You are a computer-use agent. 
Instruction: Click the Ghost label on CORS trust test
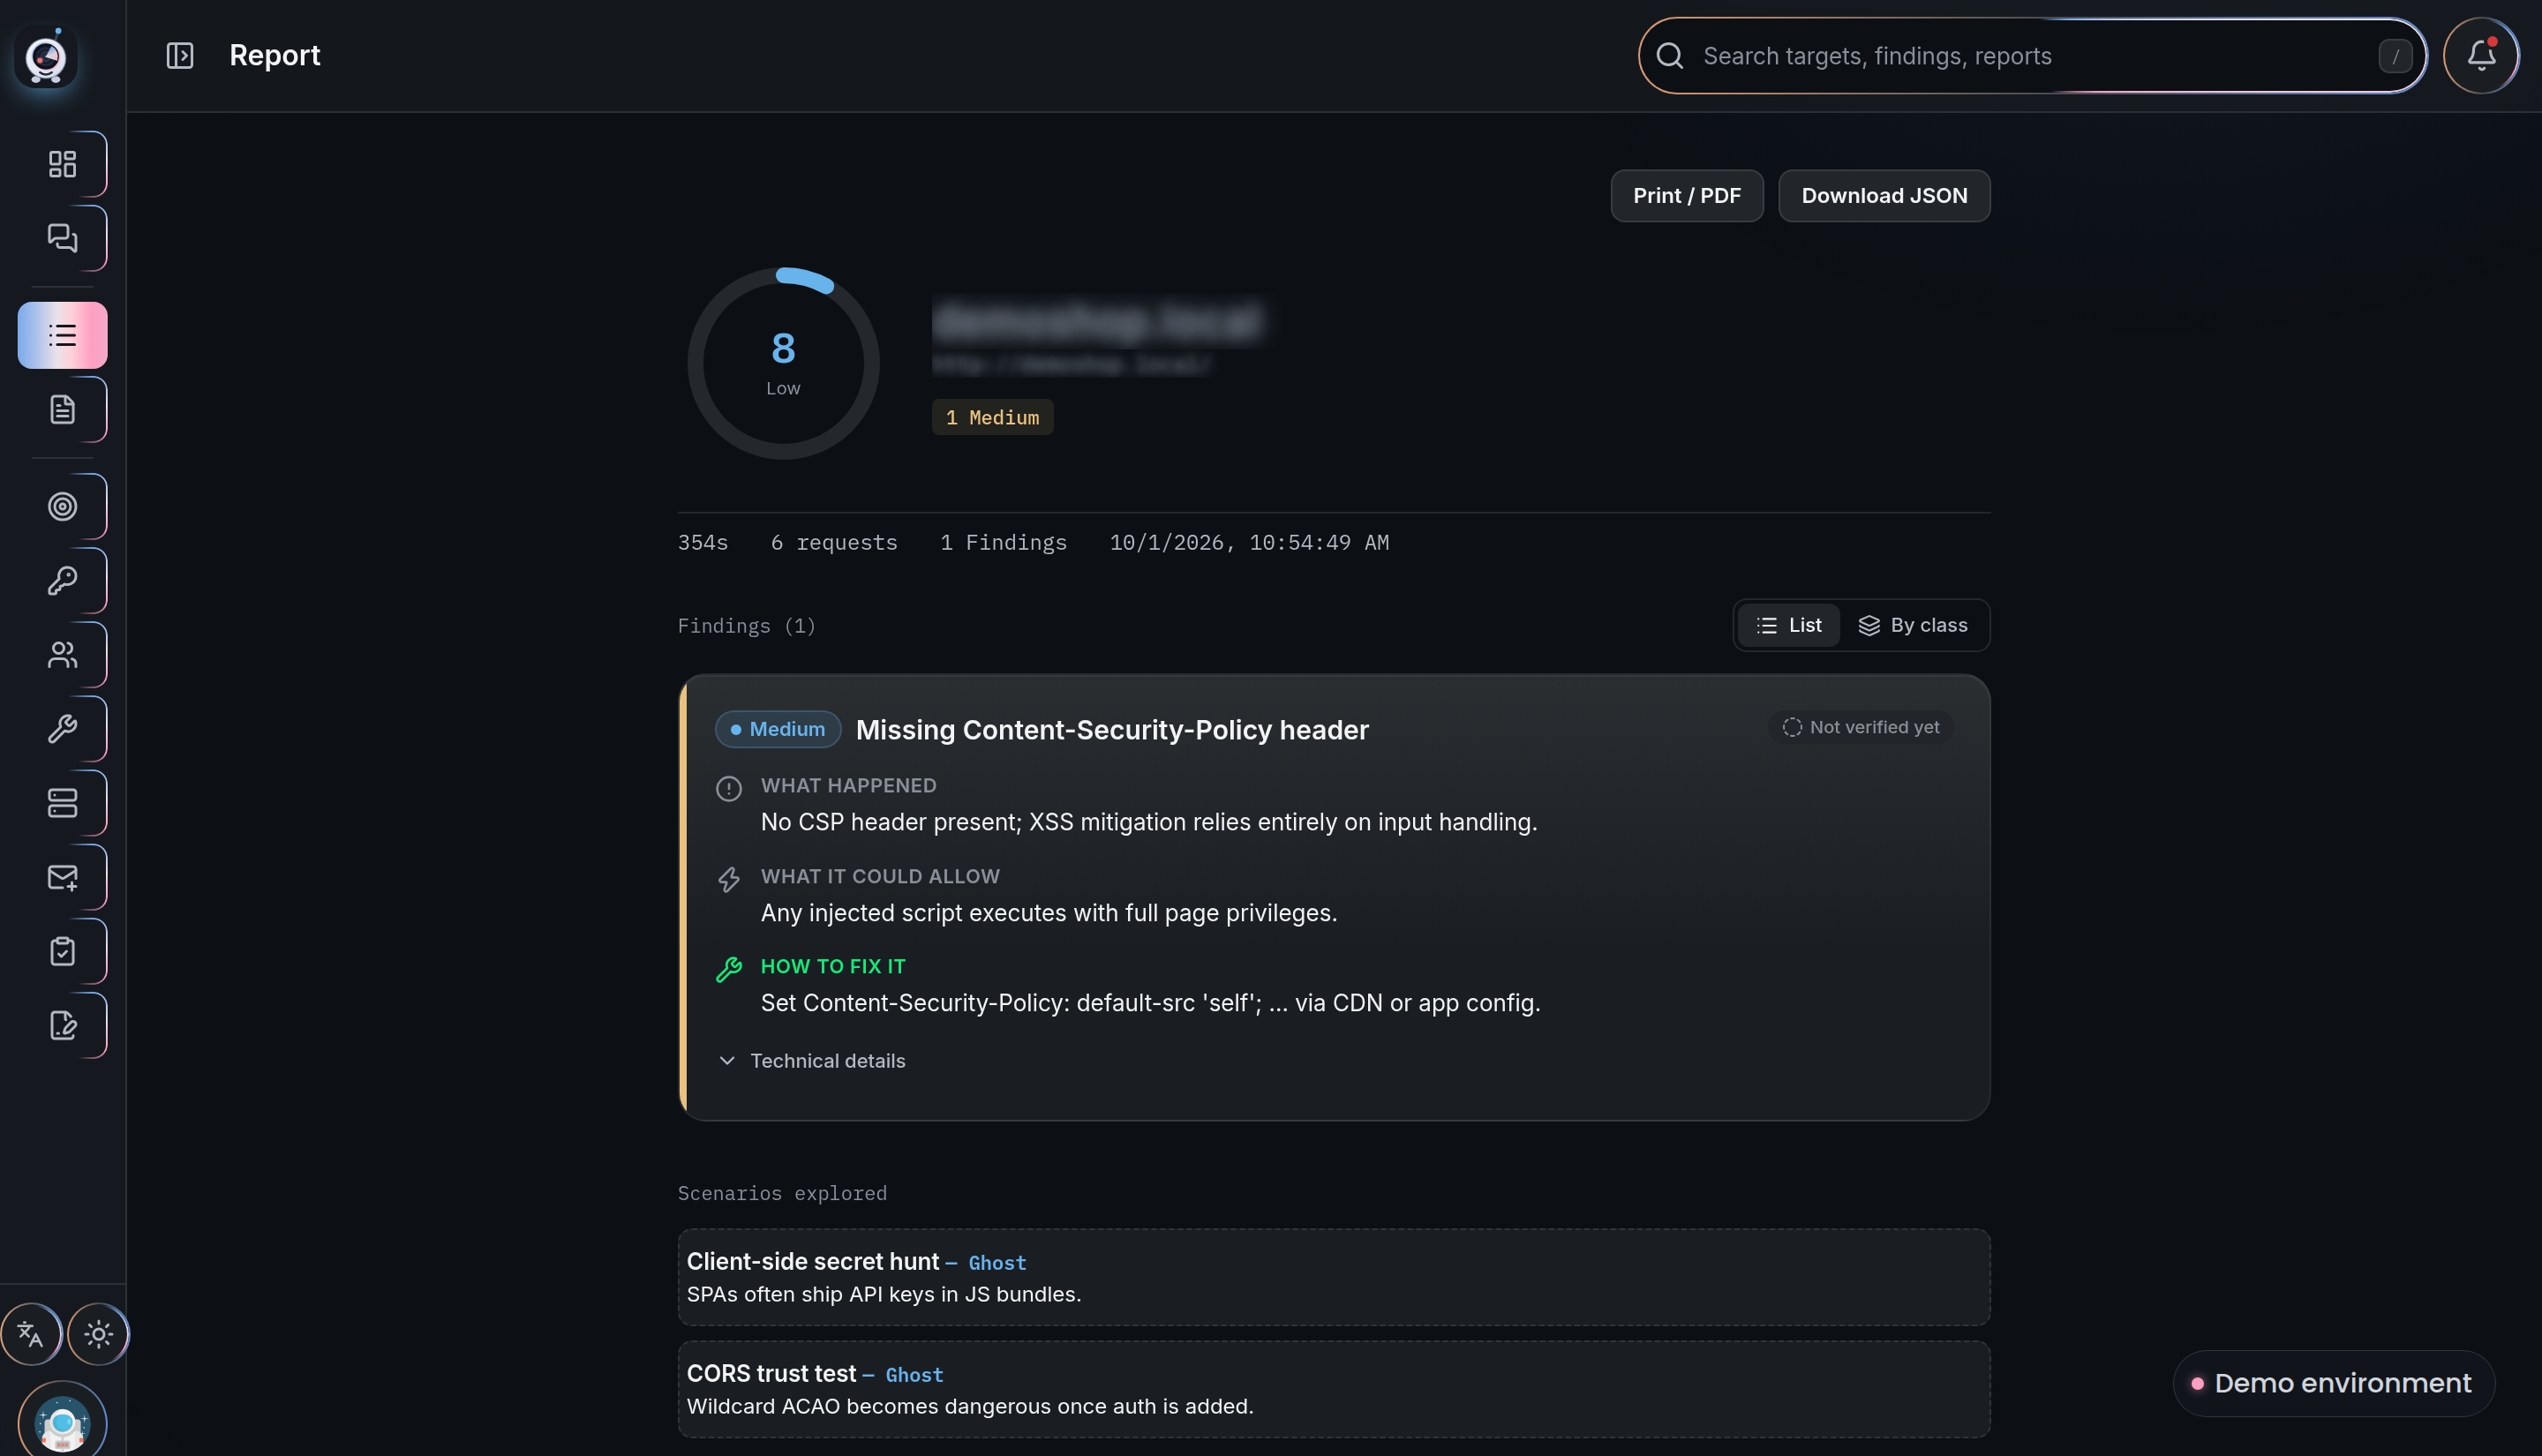pyautogui.click(x=914, y=1375)
